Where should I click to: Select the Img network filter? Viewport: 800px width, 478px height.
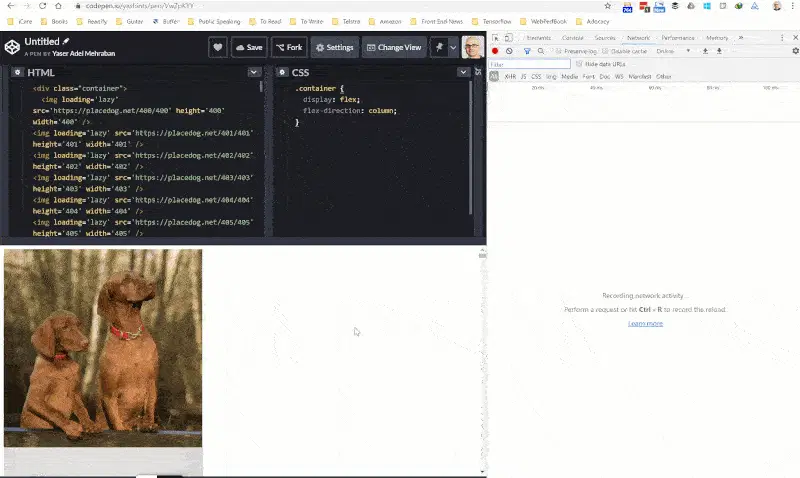click(x=551, y=77)
